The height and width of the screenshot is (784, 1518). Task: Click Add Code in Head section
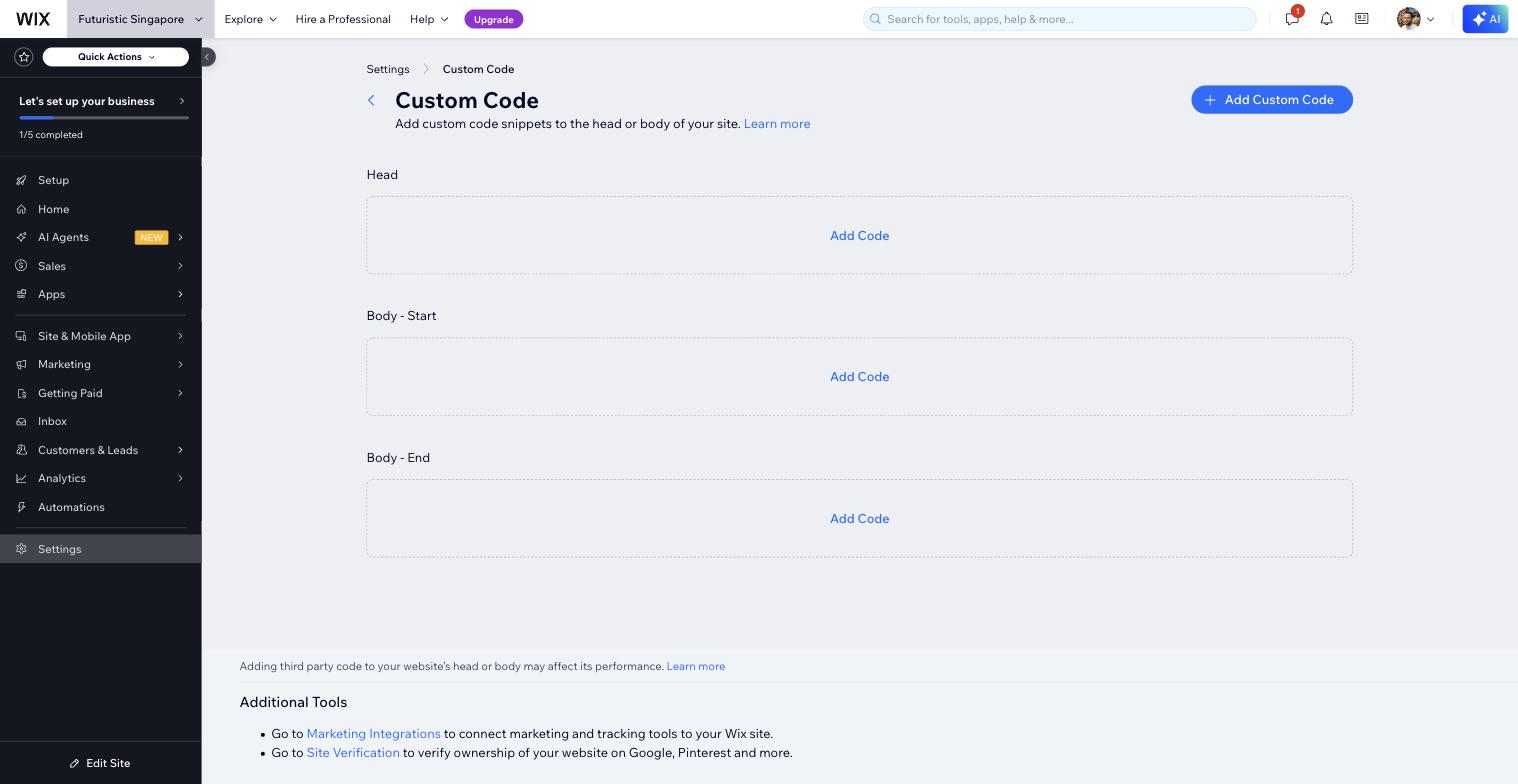coord(859,236)
